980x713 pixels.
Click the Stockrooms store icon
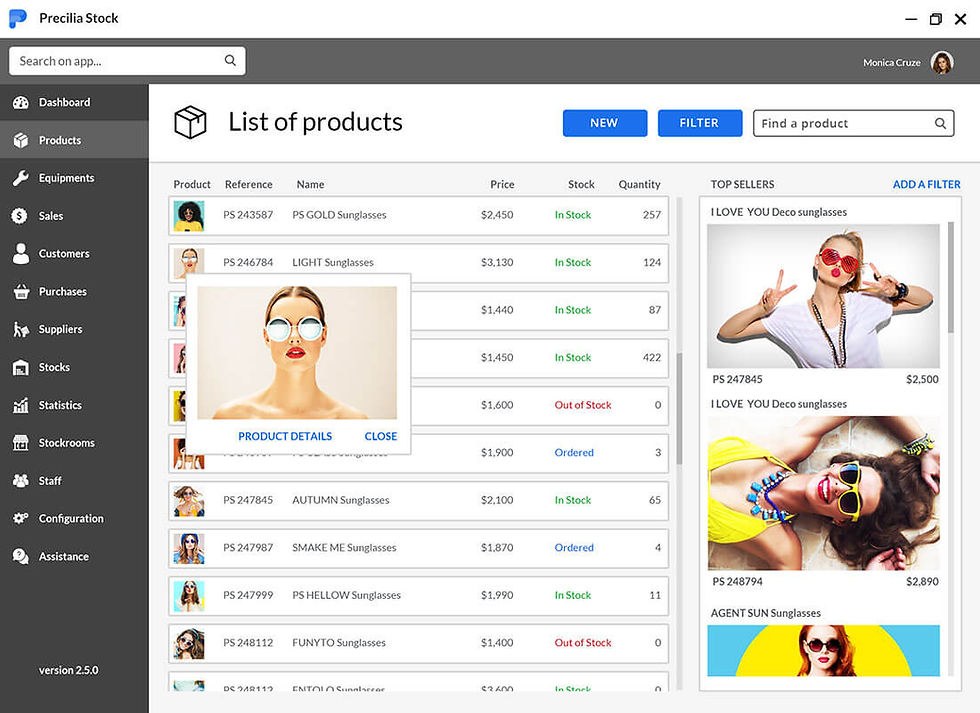(21, 443)
